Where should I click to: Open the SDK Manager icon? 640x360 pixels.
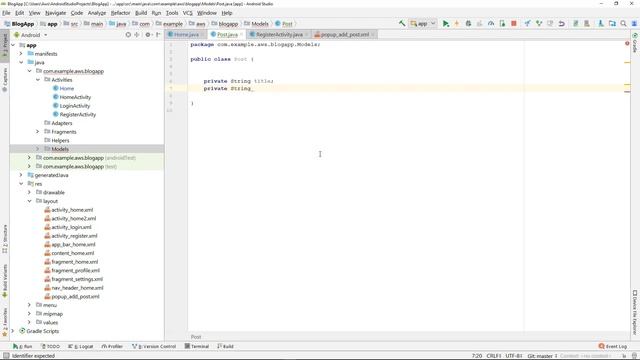point(587,24)
